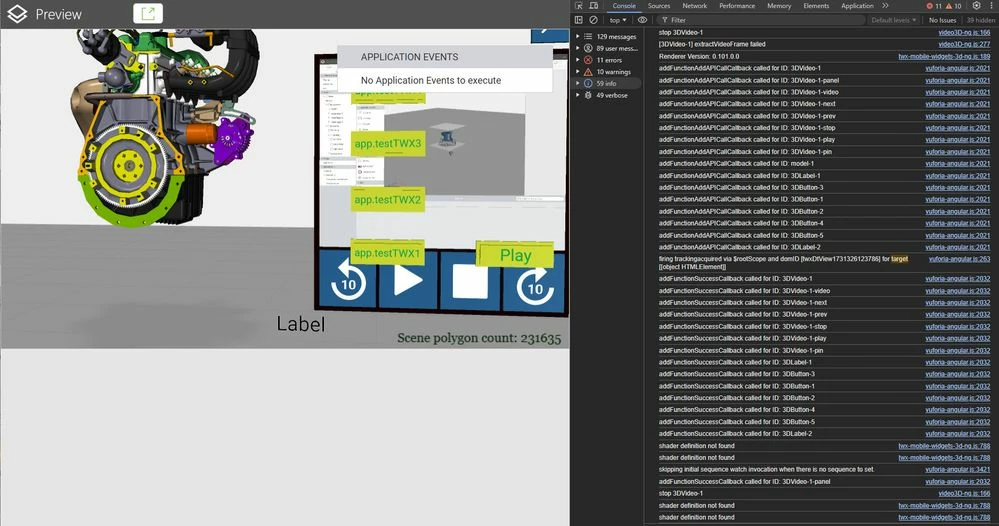Click the 39 hidden messages label
The height and width of the screenshot is (526, 999).
(981, 20)
